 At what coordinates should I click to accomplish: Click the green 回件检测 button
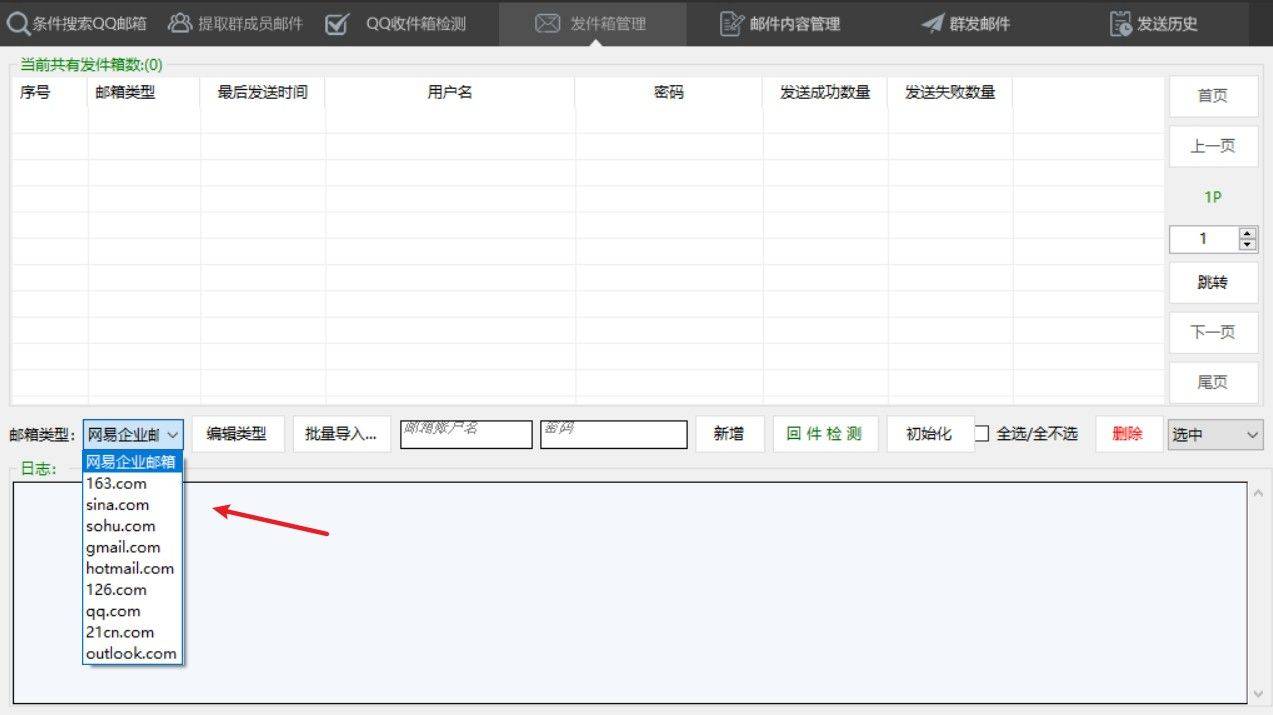click(x=824, y=434)
